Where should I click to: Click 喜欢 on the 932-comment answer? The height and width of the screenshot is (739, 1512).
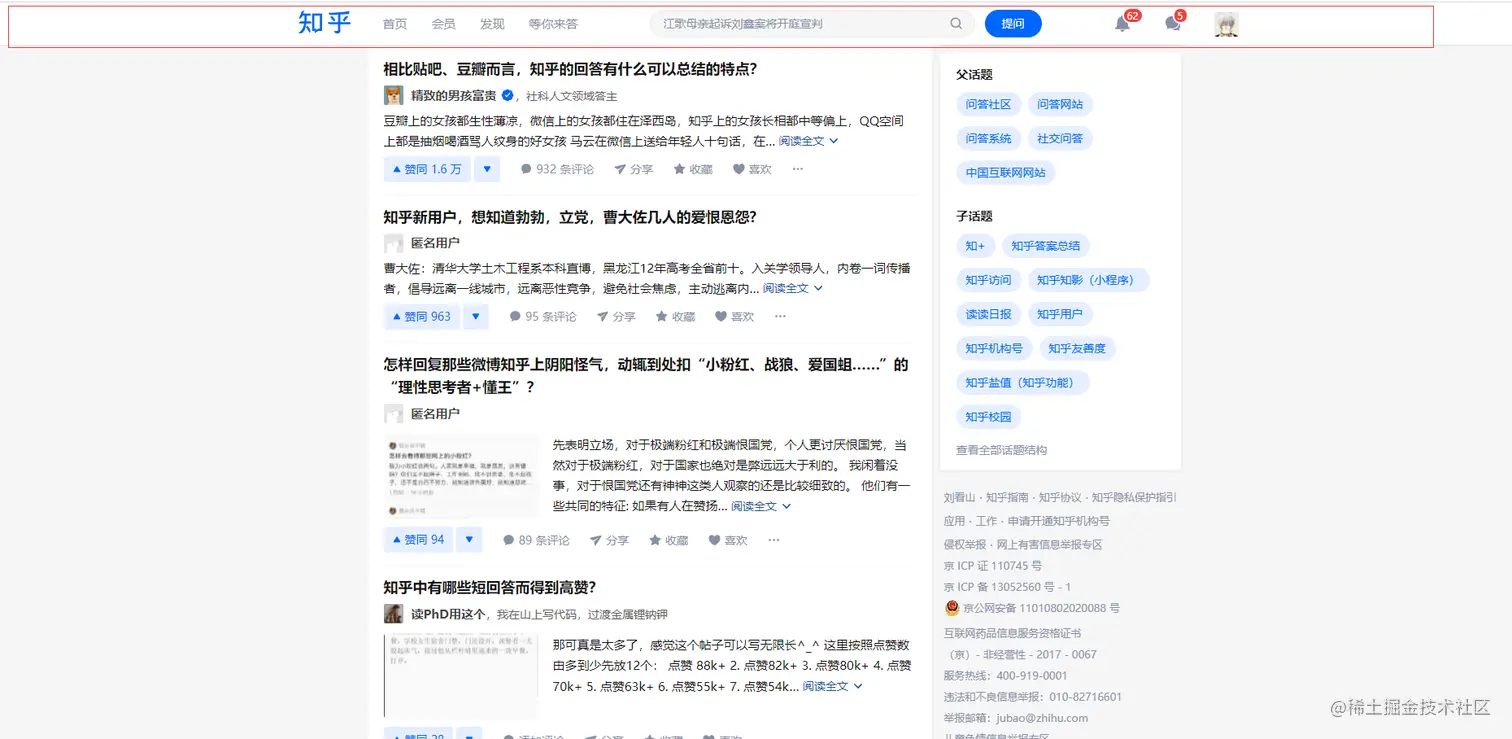tap(752, 169)
